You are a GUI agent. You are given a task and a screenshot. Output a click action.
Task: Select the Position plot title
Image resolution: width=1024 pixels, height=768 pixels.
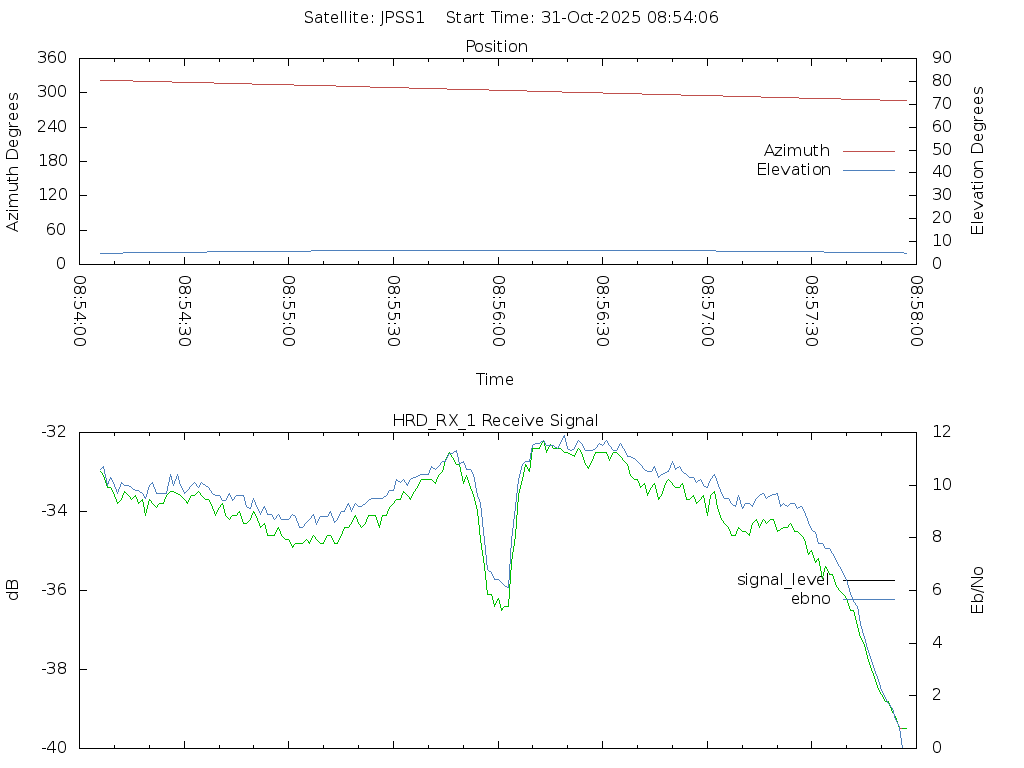[497, 46]
